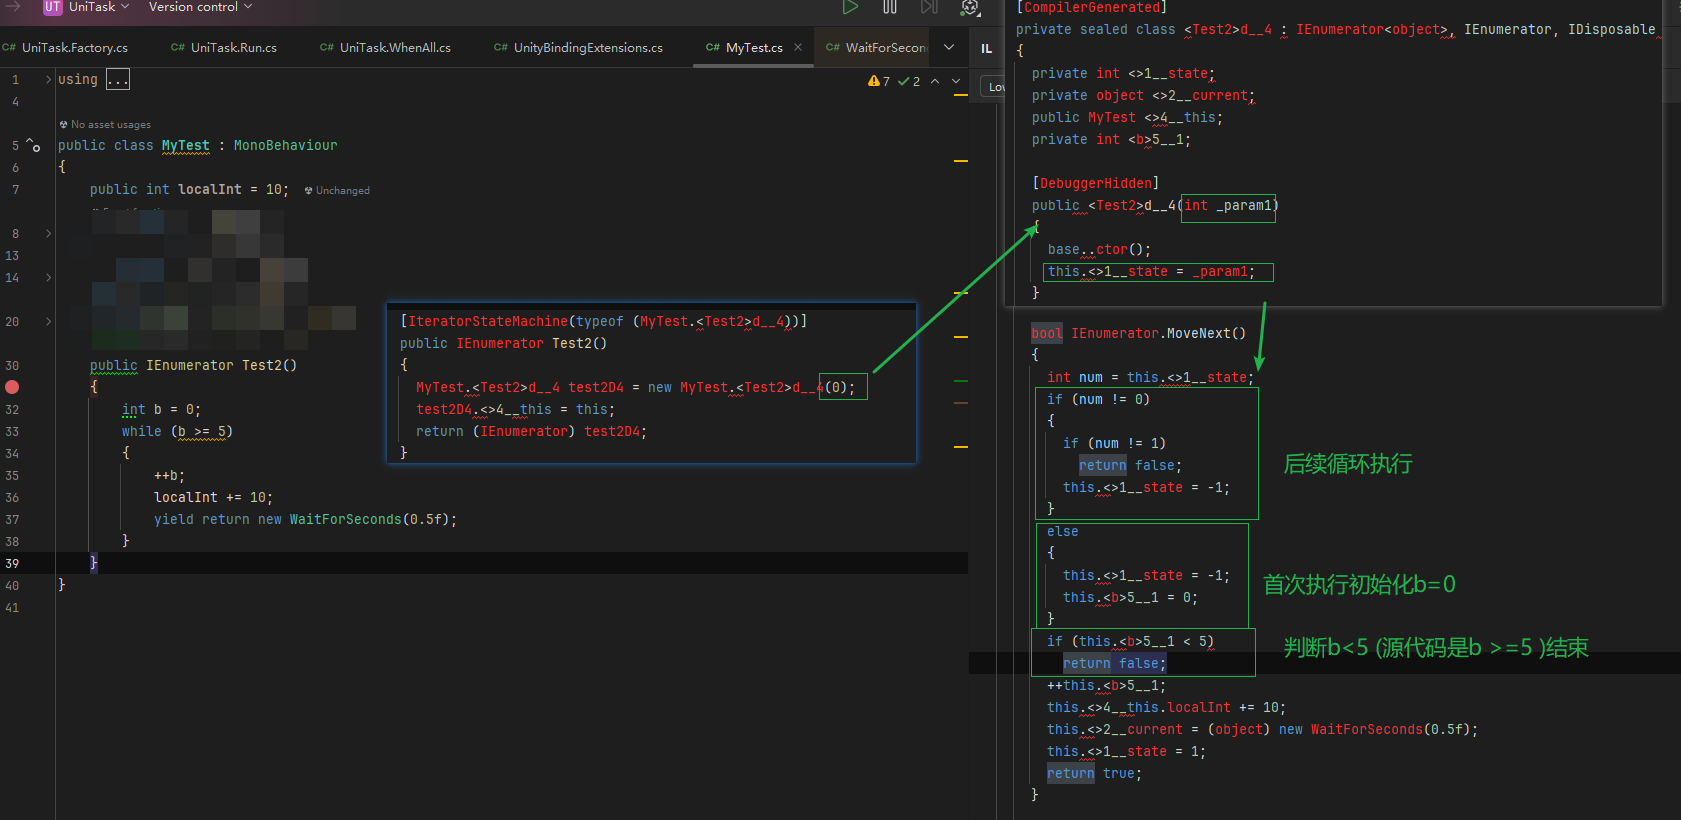Click 'return true;' line in IL panel

pos(1094,773)
